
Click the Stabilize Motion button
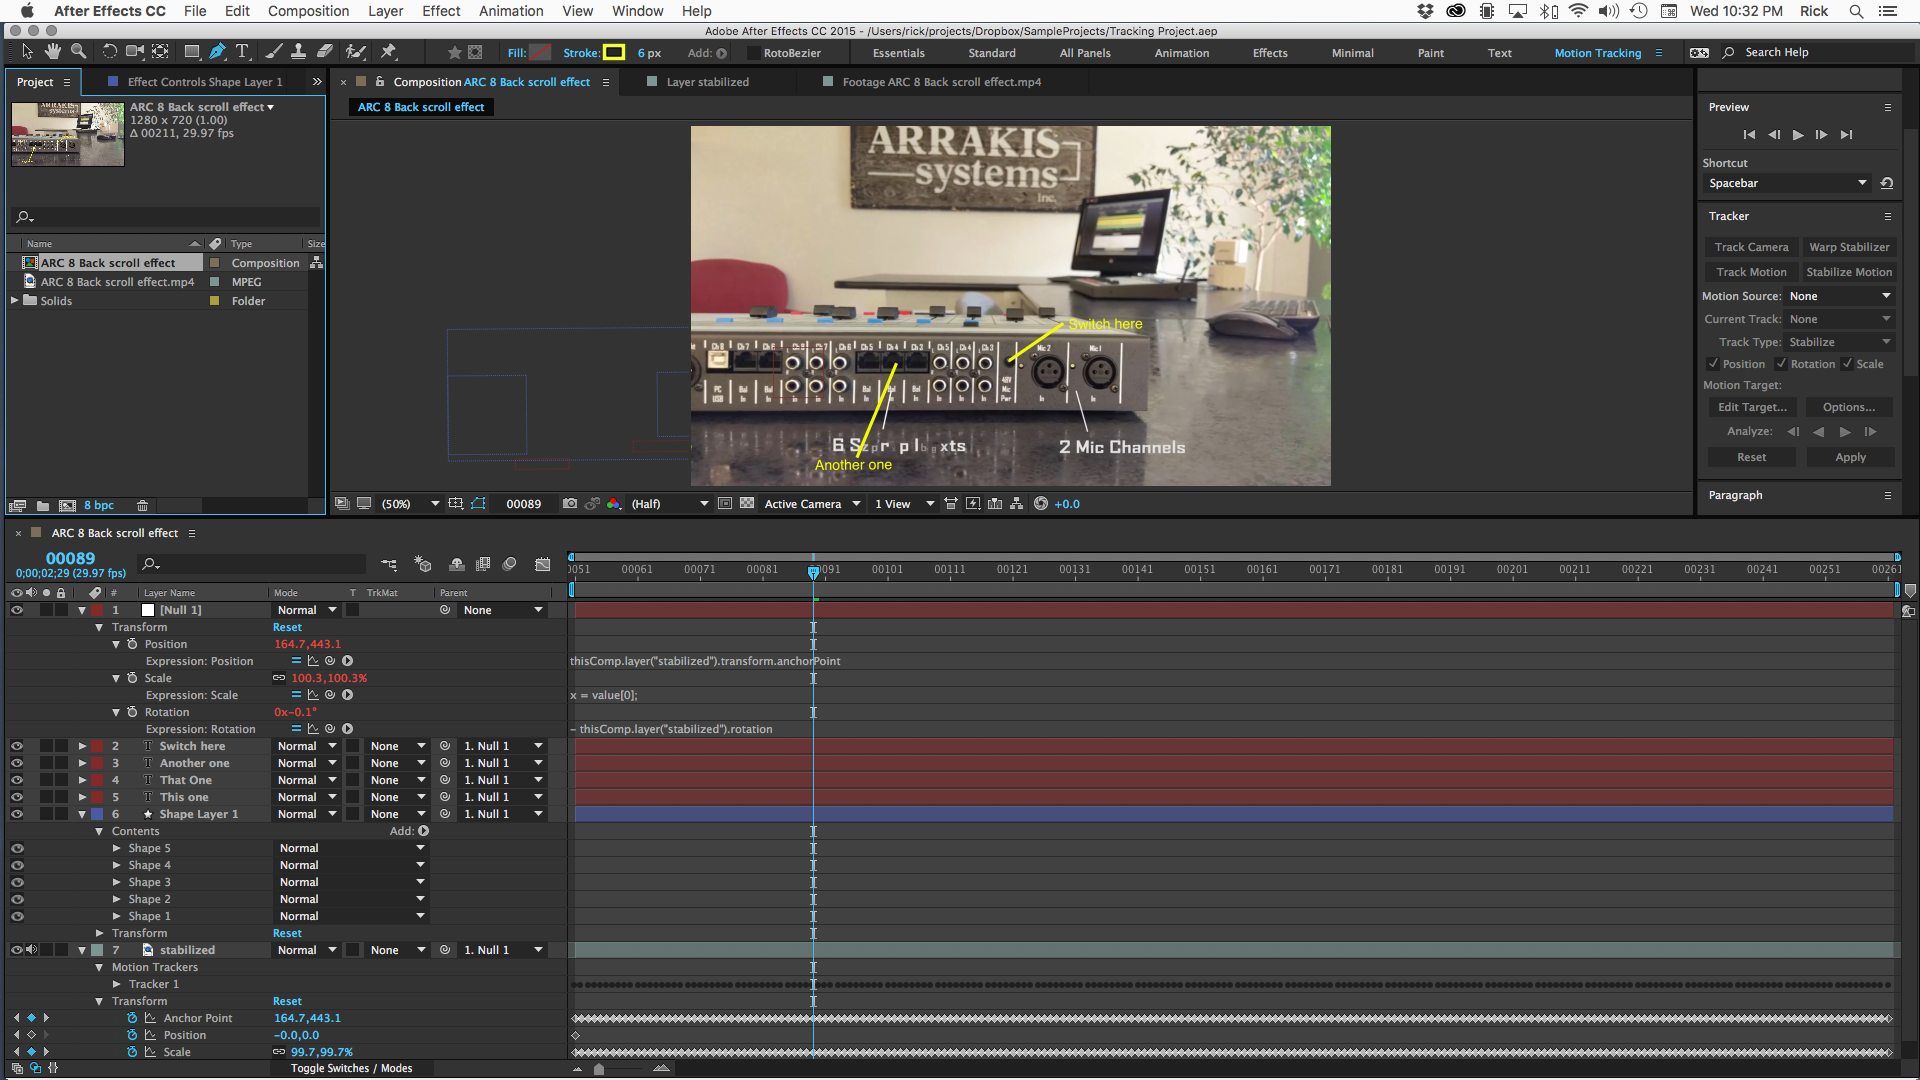pos(1849,272)
